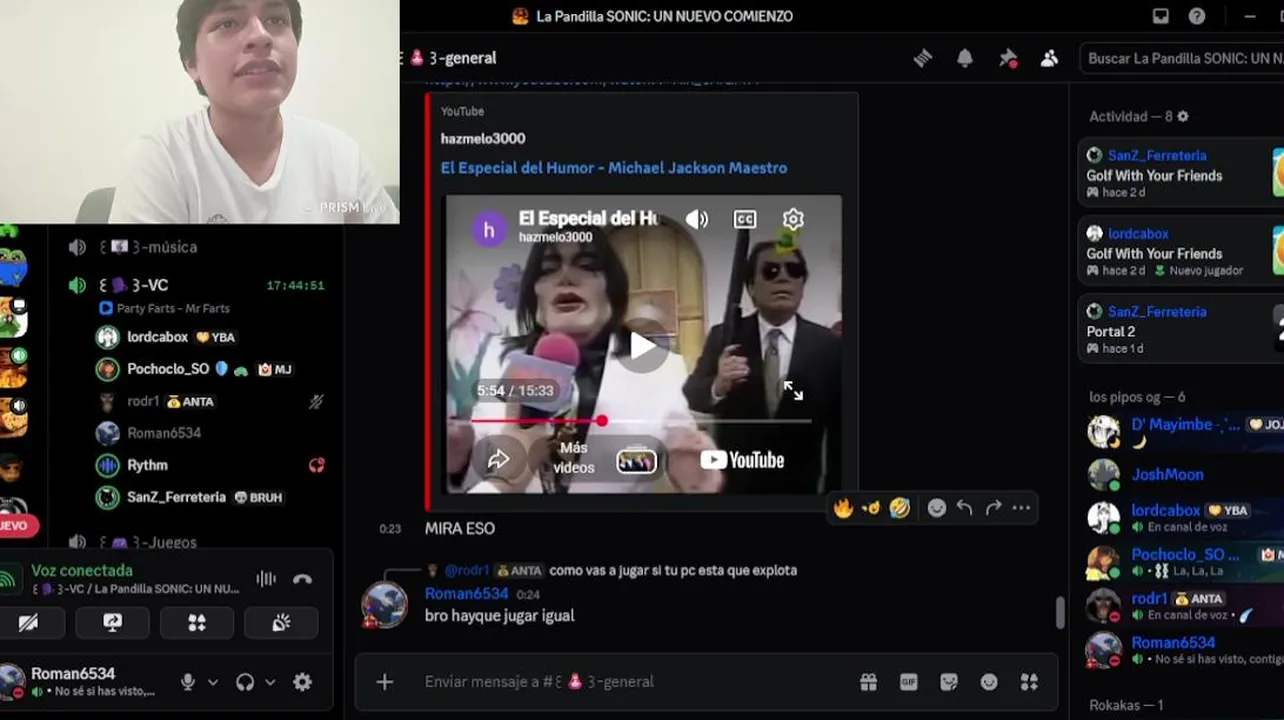The height and width of the screenshot is (720, 1284).
Task: Play the embedded YouTube video
Action: (642, 345)
